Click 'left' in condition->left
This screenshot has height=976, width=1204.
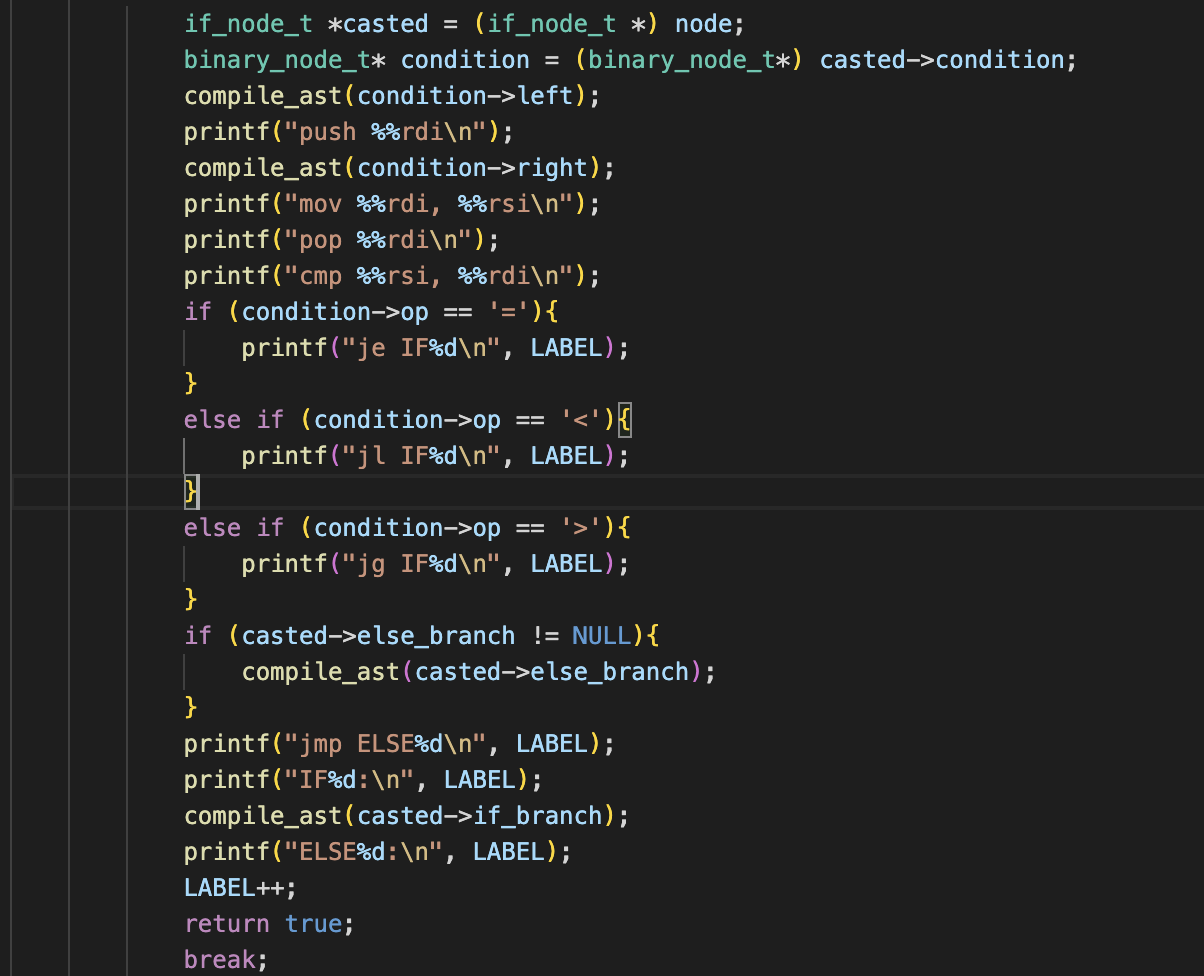click(x=546, y=96)
